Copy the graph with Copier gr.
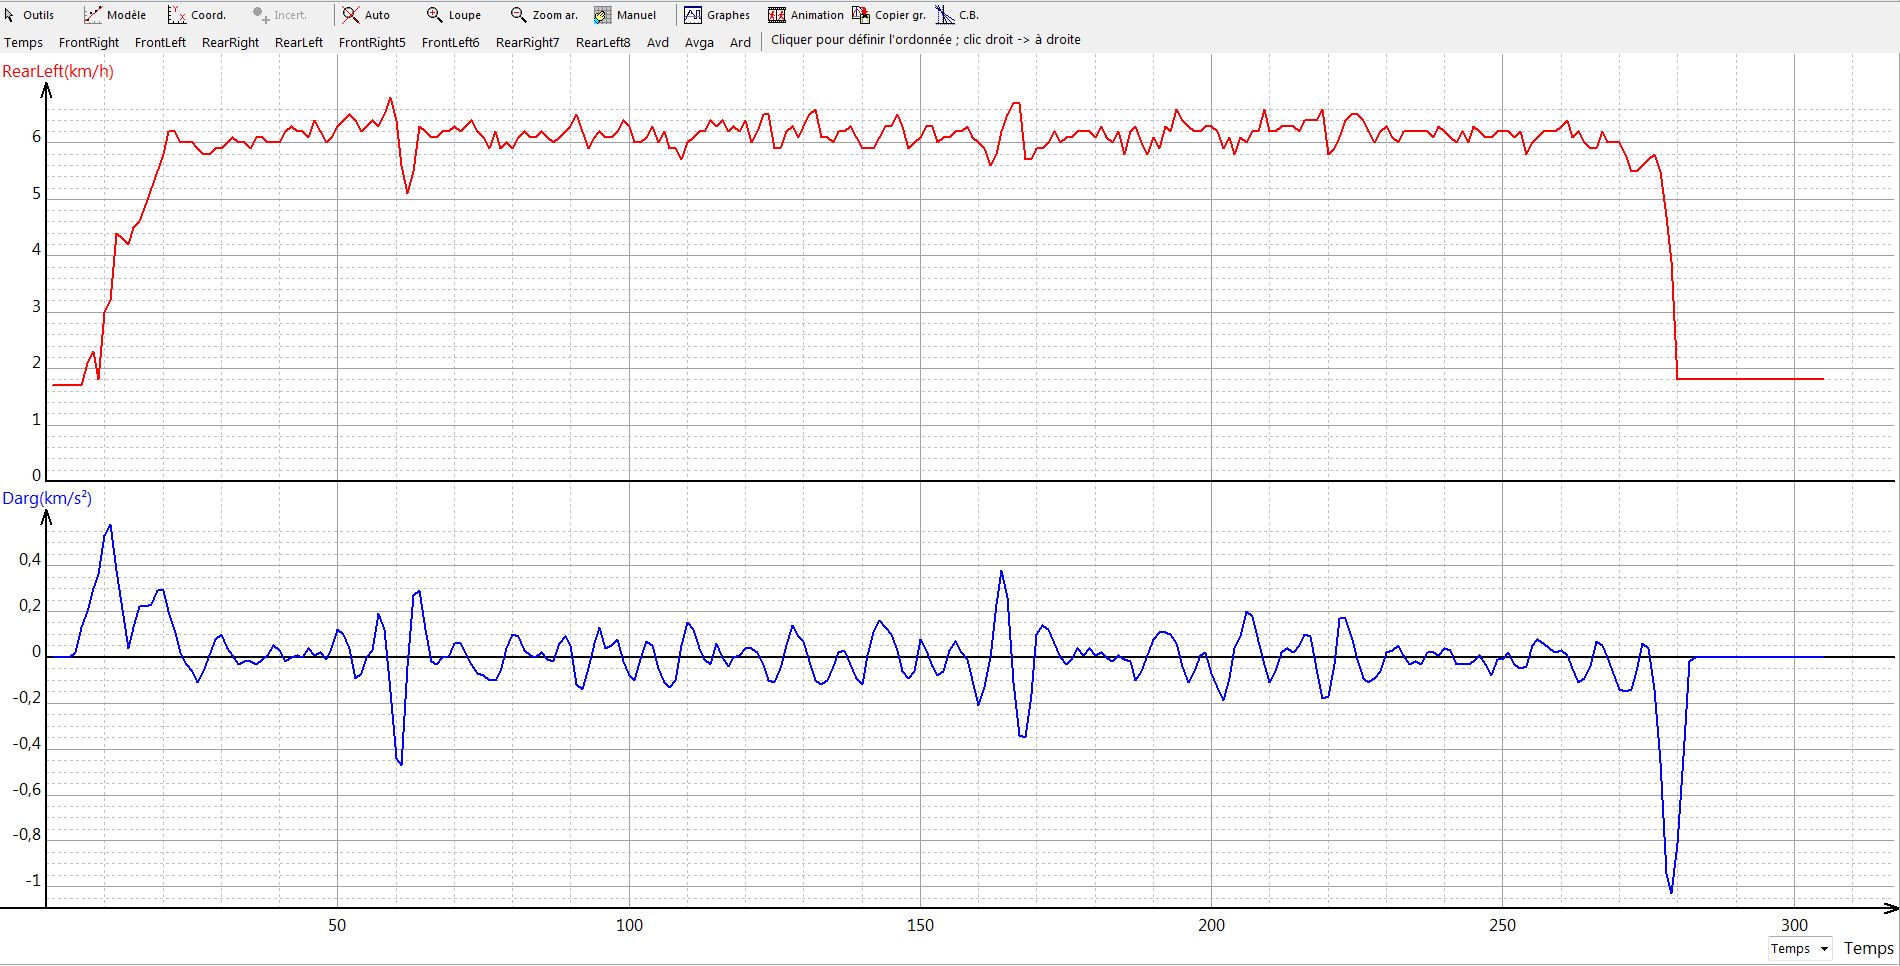The image size is (1900, 966). [x=889, y=15]
